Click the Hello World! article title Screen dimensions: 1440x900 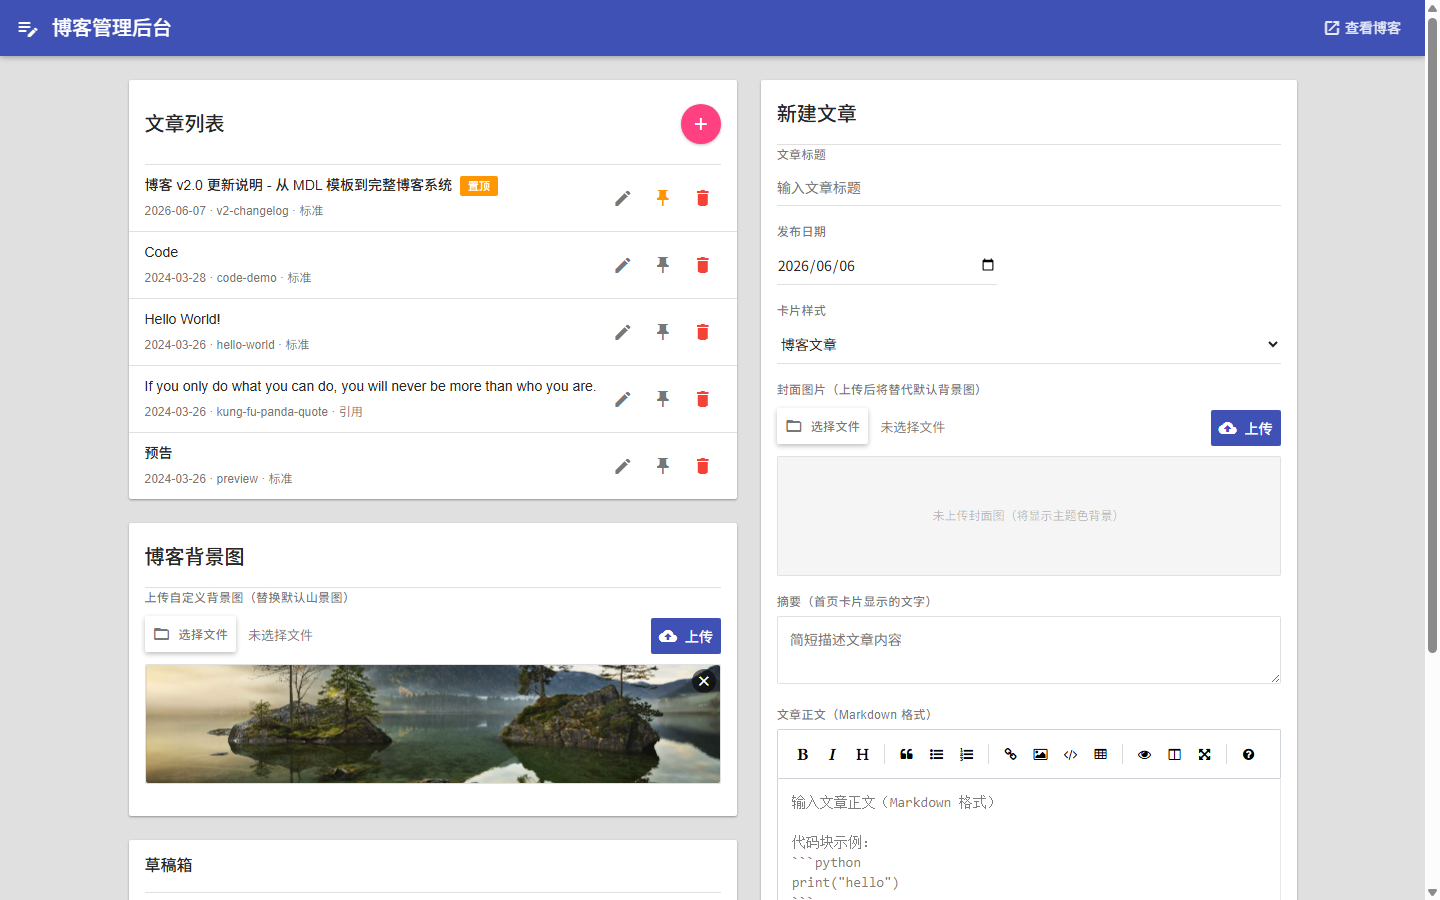(x=182, y=319)
